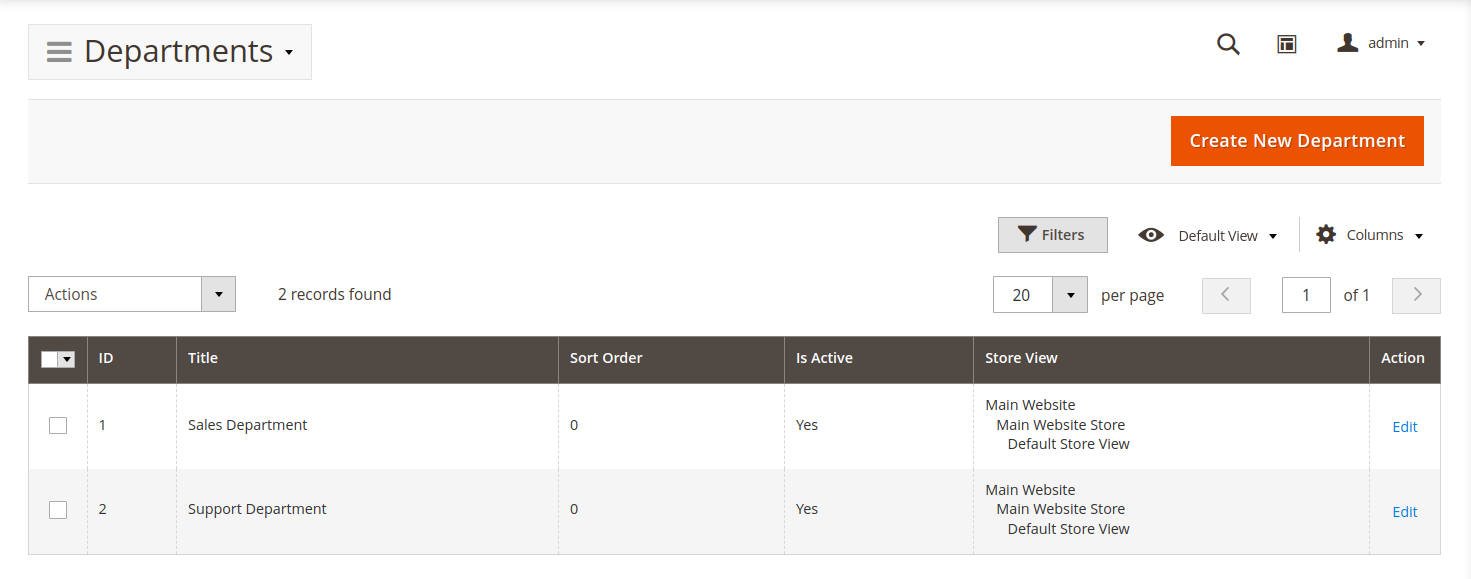Sort by the Sort Order column header
This screenshot has width=1471, height=579.
pos(606,358)
